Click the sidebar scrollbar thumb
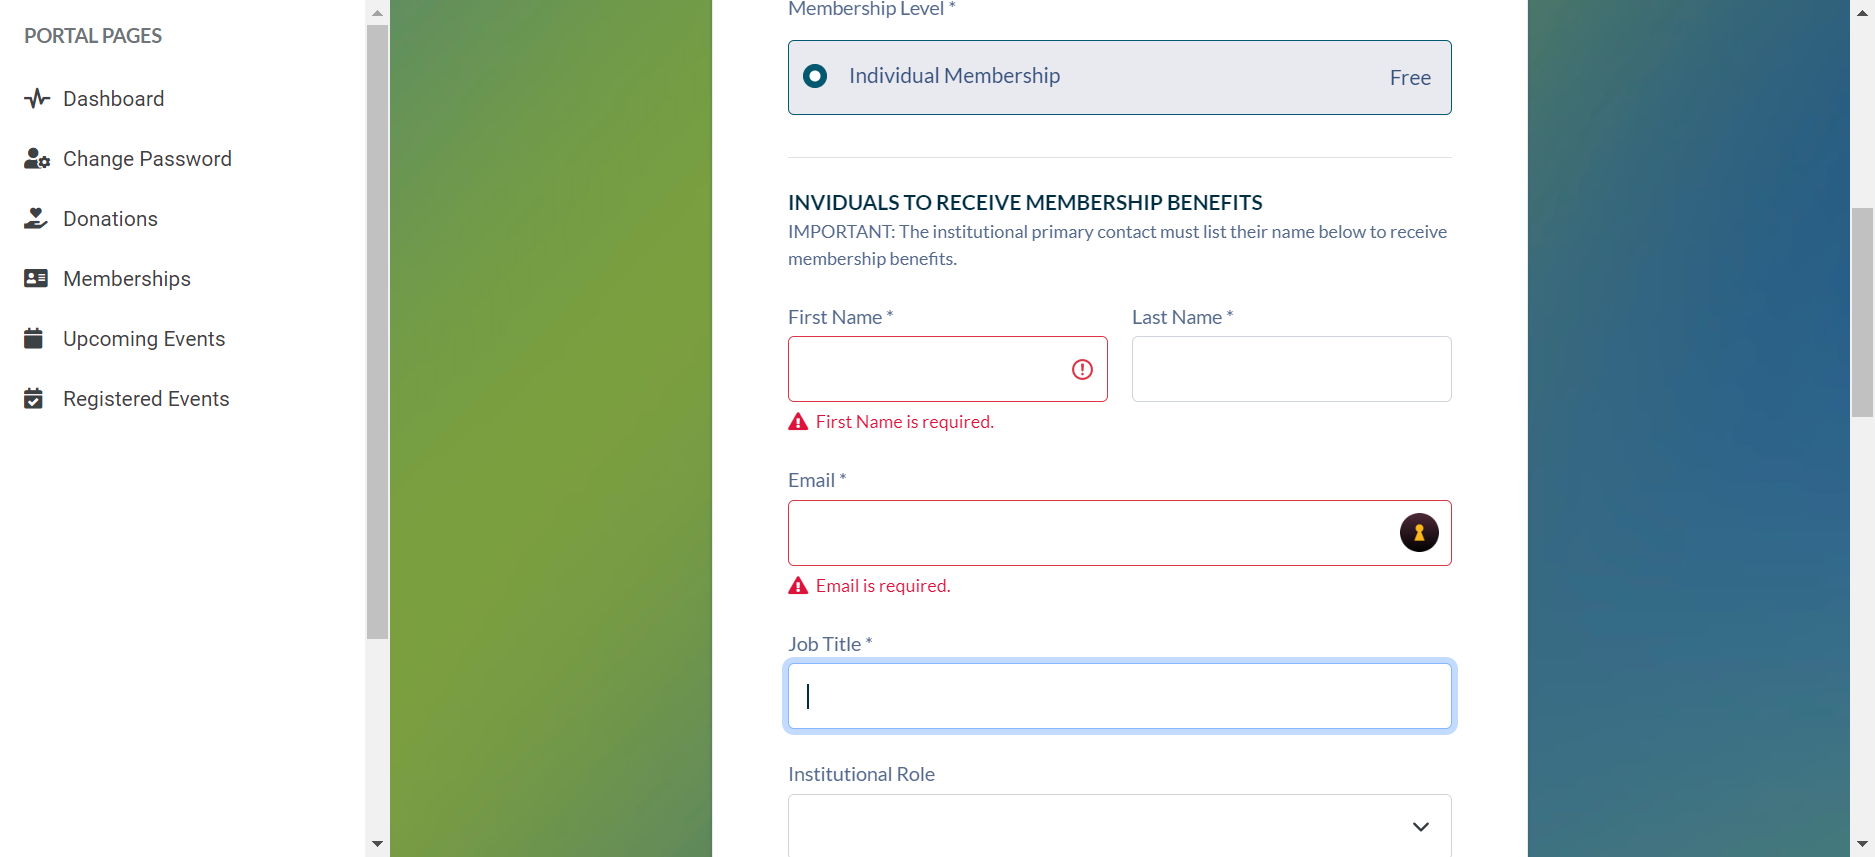The width and height of the screenshot is (1875, 857). click(377, 332)
